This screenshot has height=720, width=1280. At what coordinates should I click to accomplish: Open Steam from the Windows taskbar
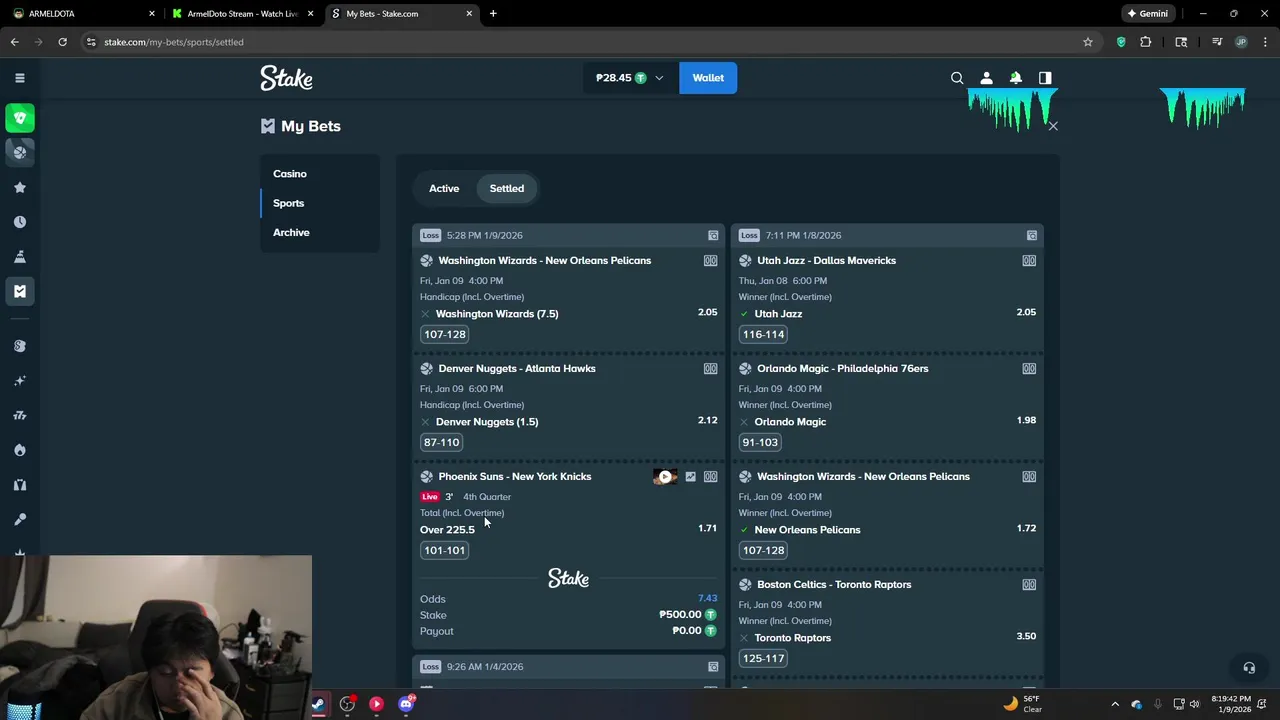point(318,704)
